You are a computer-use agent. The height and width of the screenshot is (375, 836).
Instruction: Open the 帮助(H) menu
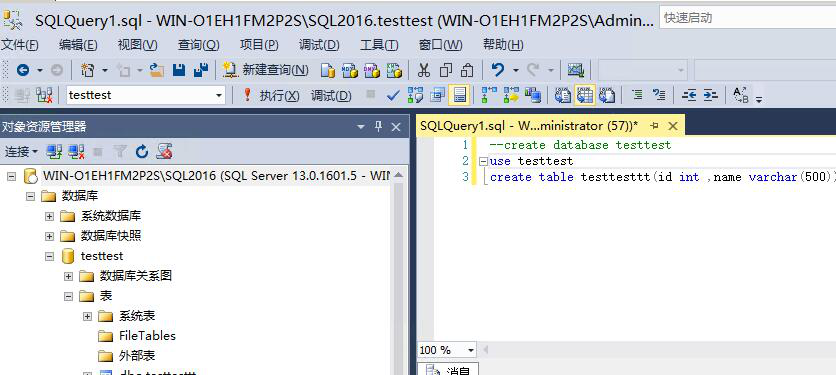[503, 45]
